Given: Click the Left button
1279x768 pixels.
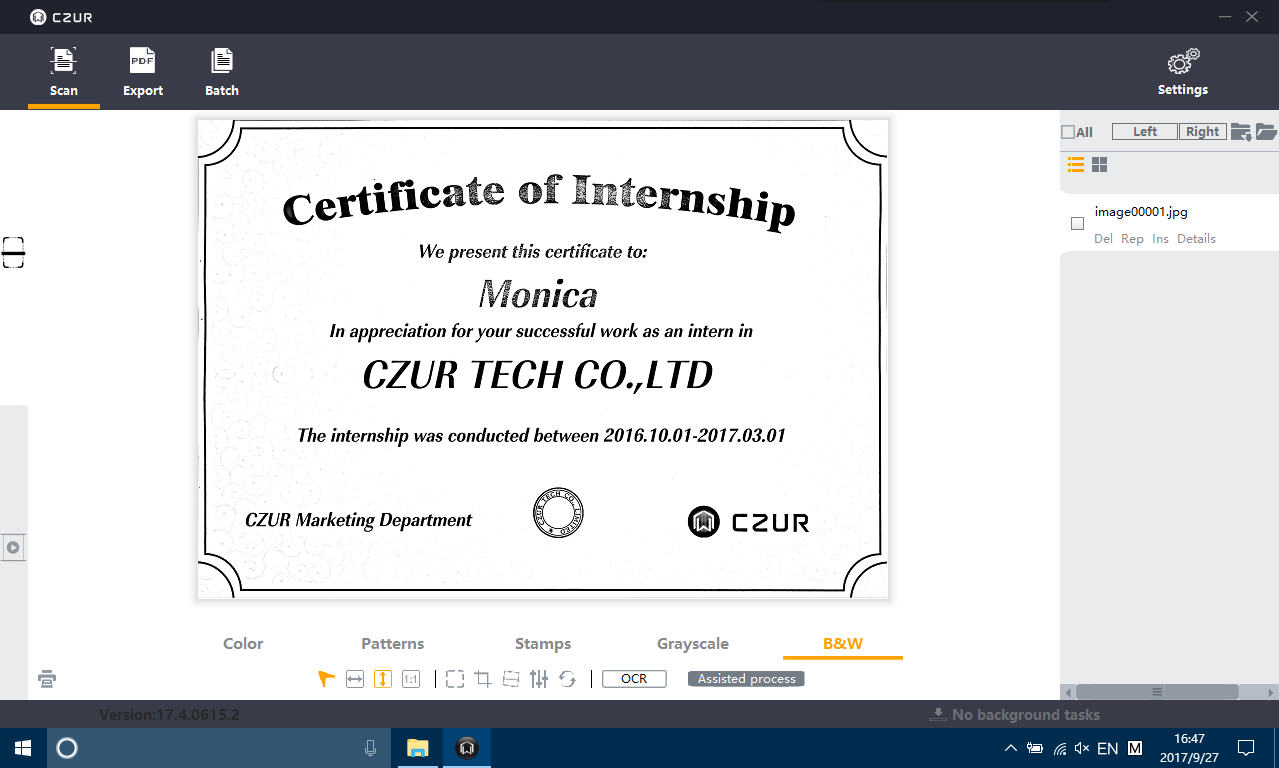Looking at the screenshot, I should click(x=1145, y=132).
